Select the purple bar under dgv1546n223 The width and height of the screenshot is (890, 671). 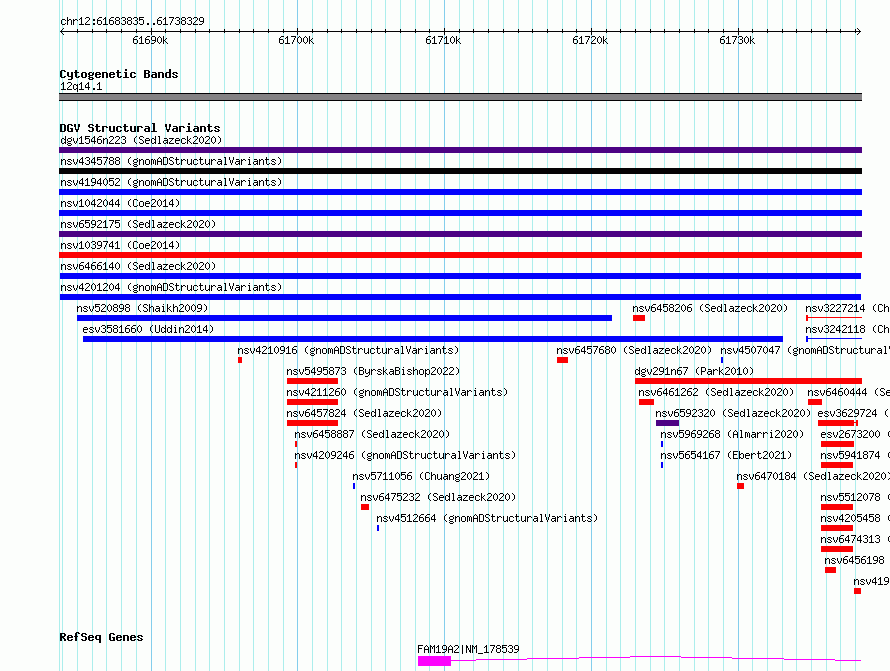coord(460,150)
